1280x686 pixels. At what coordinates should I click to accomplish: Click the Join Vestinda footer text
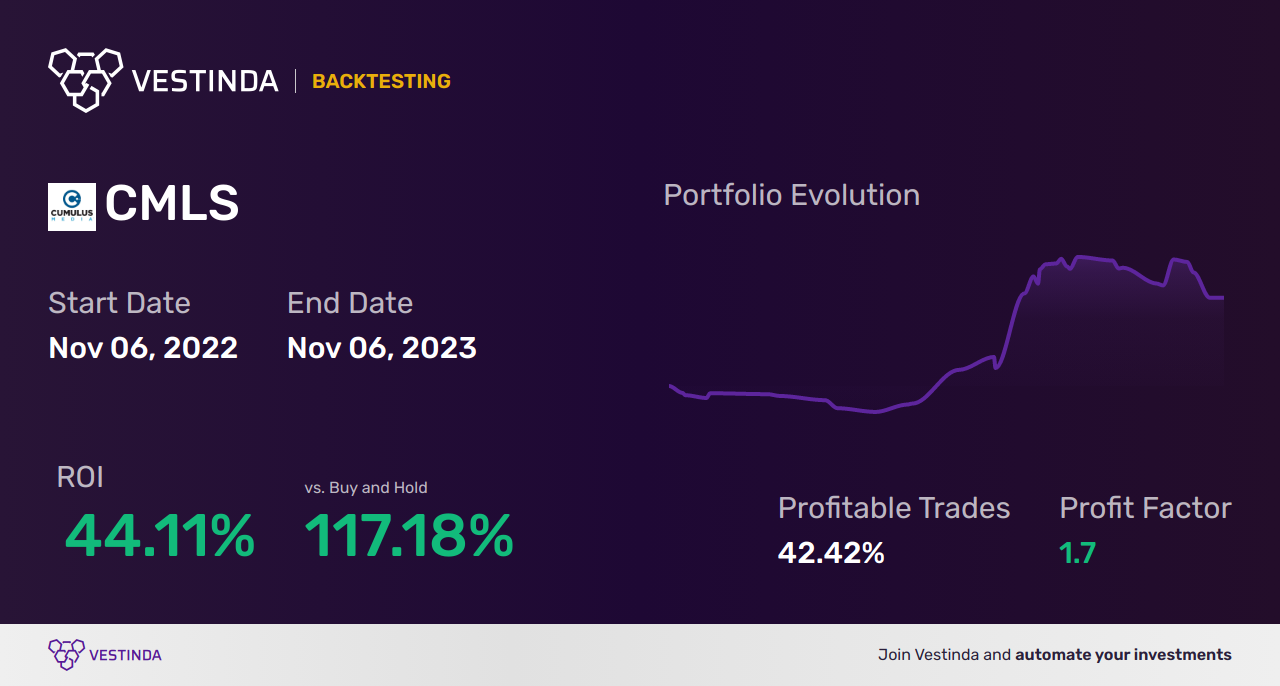[x=1055, y=655]
